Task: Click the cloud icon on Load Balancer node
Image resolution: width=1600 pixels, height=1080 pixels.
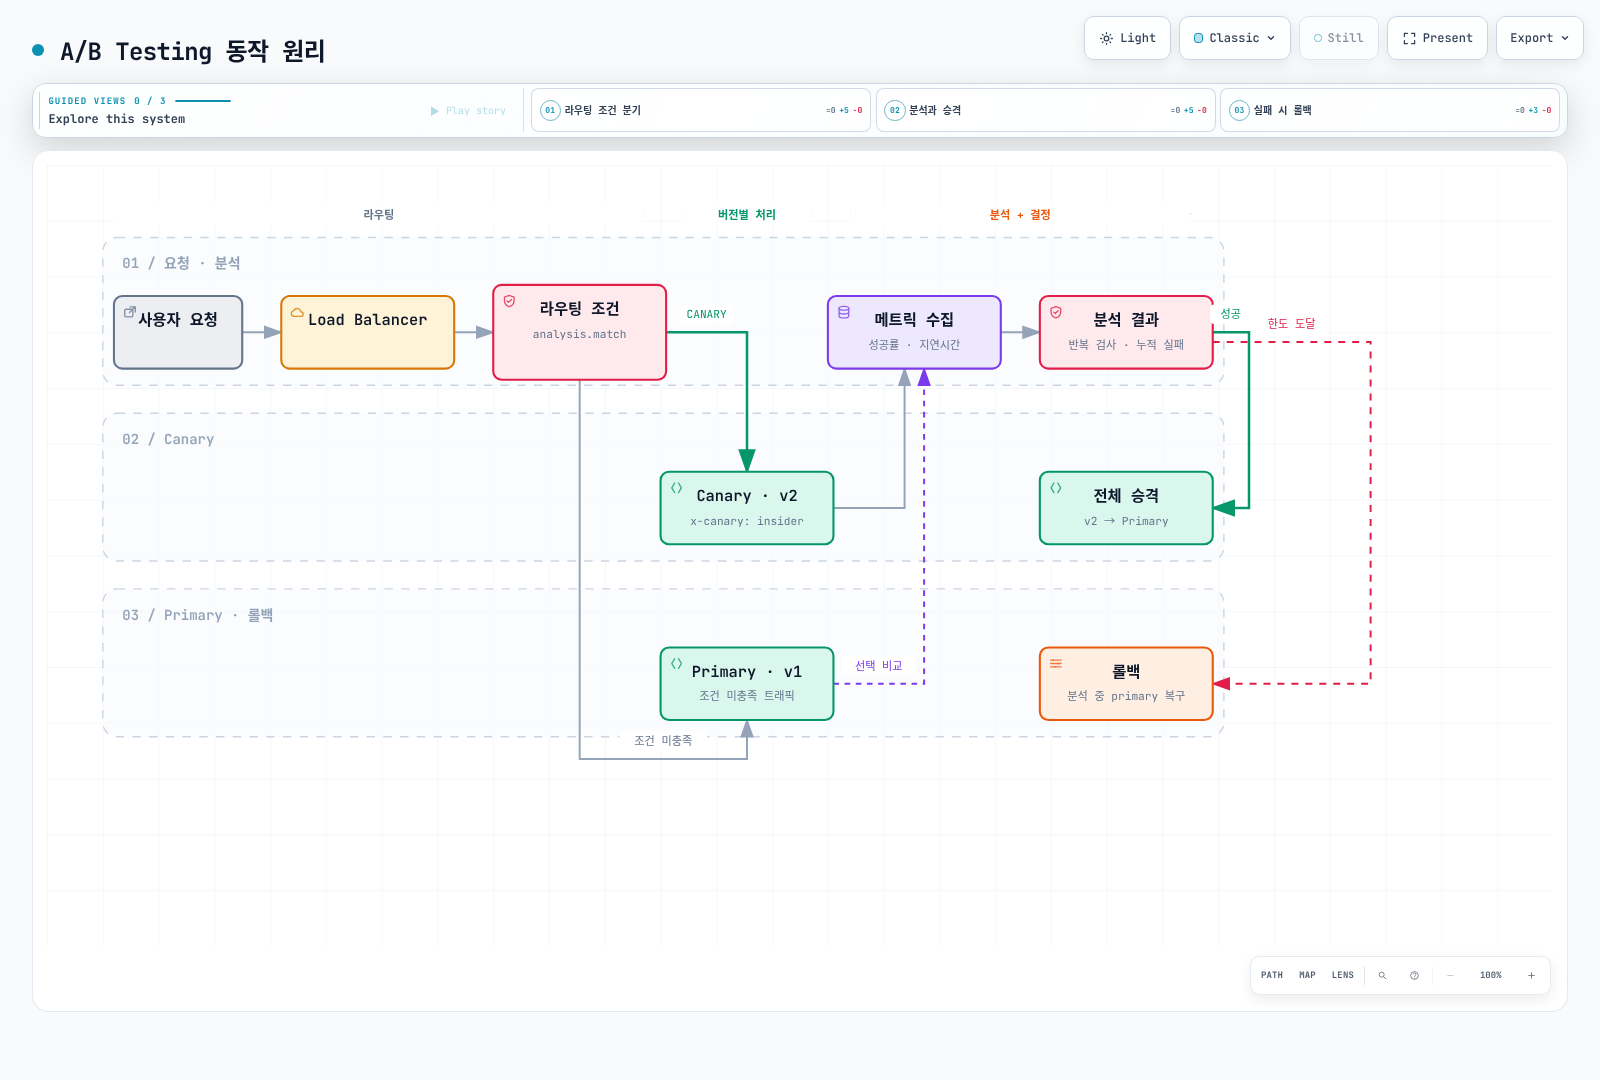Action: coord(297,312)
